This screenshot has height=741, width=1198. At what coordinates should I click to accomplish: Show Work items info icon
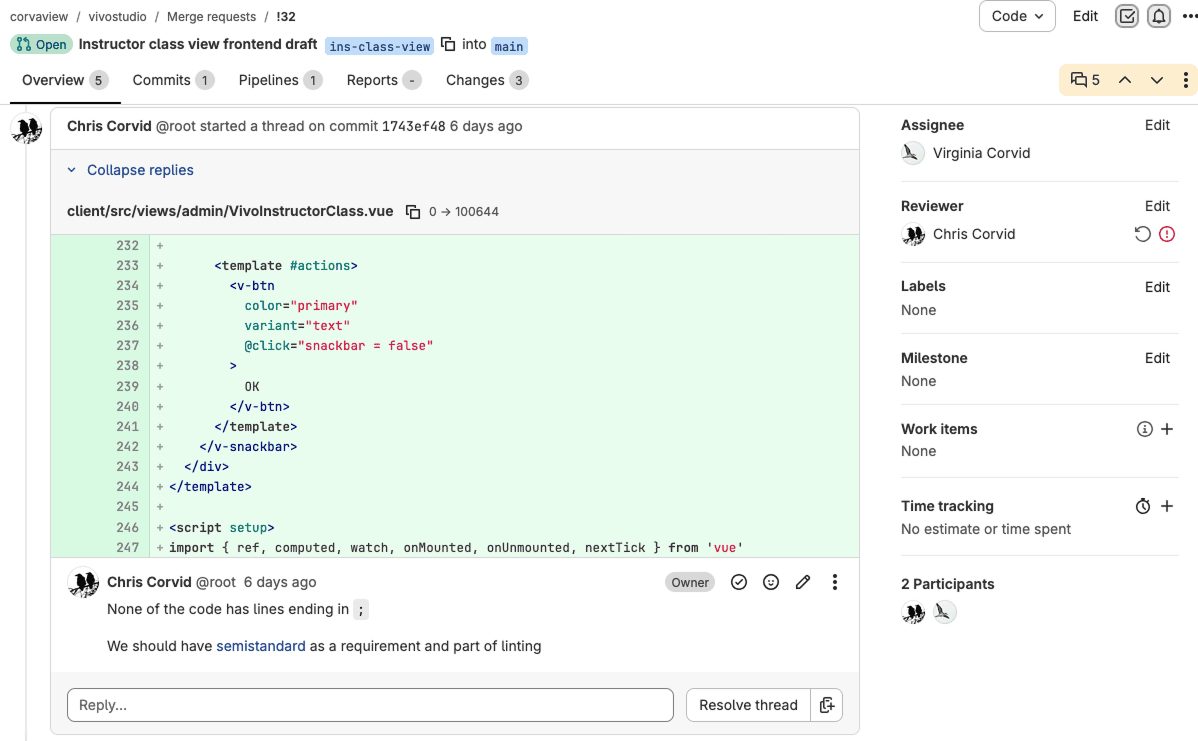[x=1145, y=429]
